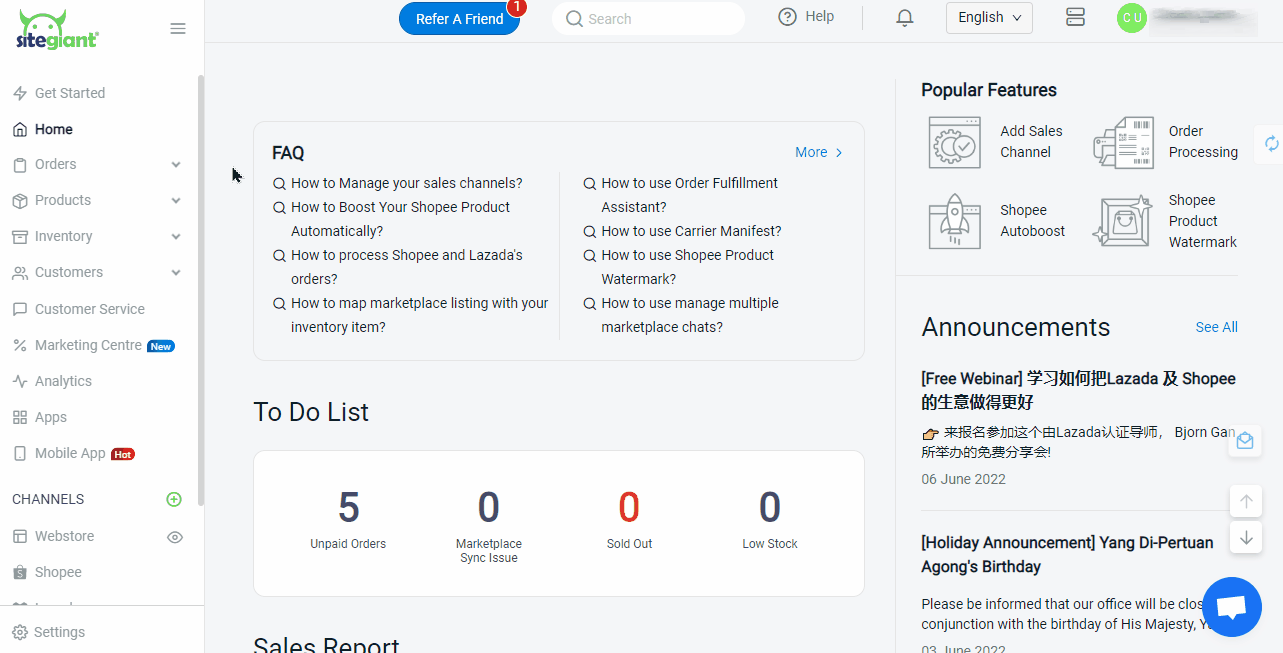The height and width of the screenshot is (653, 1283).
Task: Click See All announcements link
Action: click(x=1216, y=327)
